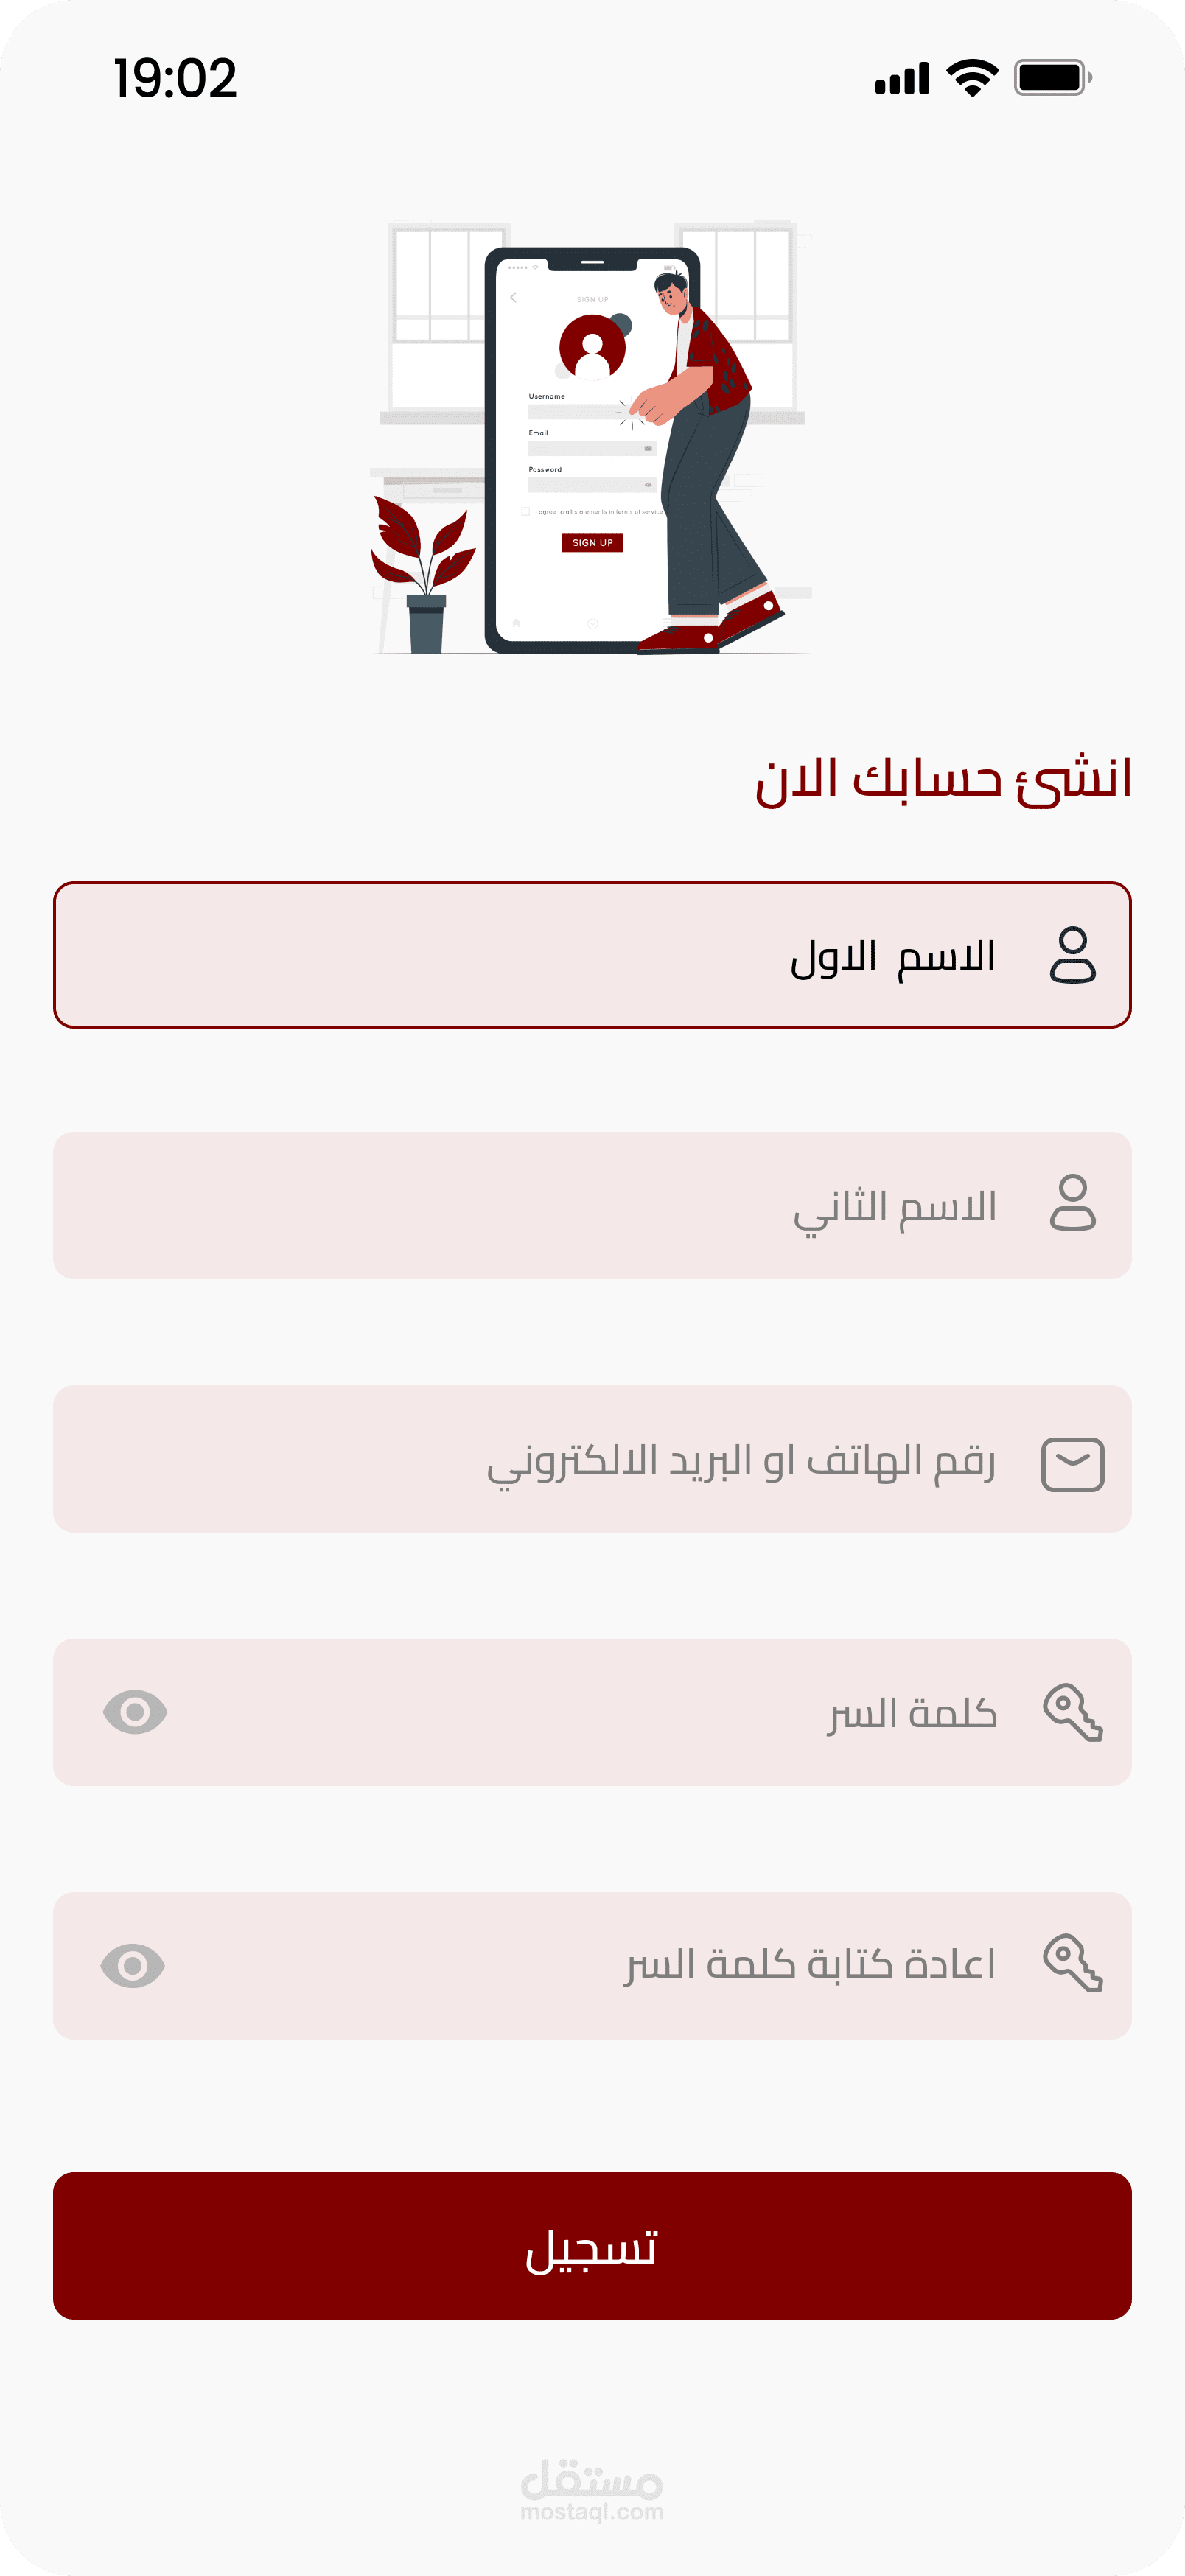The image size is (1185, 2576).
Task: Tap the 19:02 clock in status bar
Action: tap(175, 78)
